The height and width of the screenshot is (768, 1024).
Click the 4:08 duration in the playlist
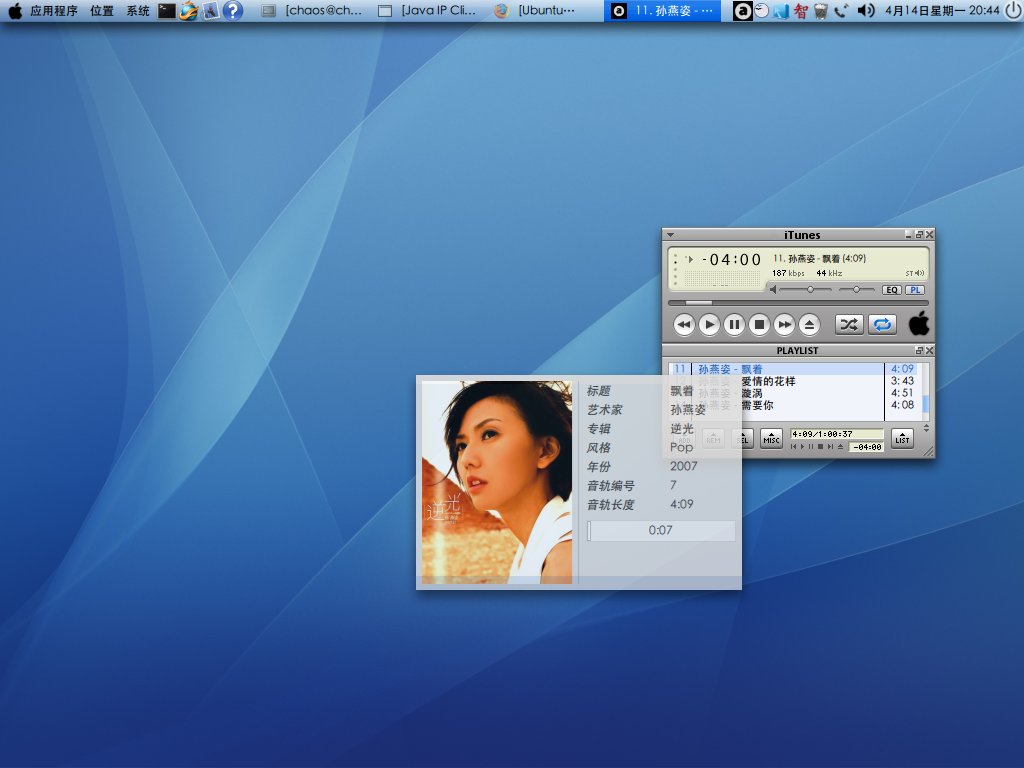pos(903,405)
